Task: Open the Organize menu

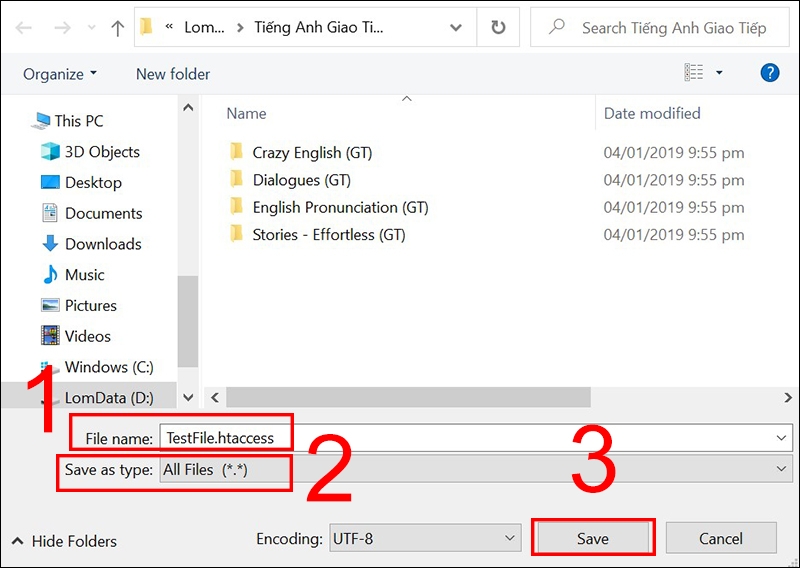Action: tap(60, 74)
